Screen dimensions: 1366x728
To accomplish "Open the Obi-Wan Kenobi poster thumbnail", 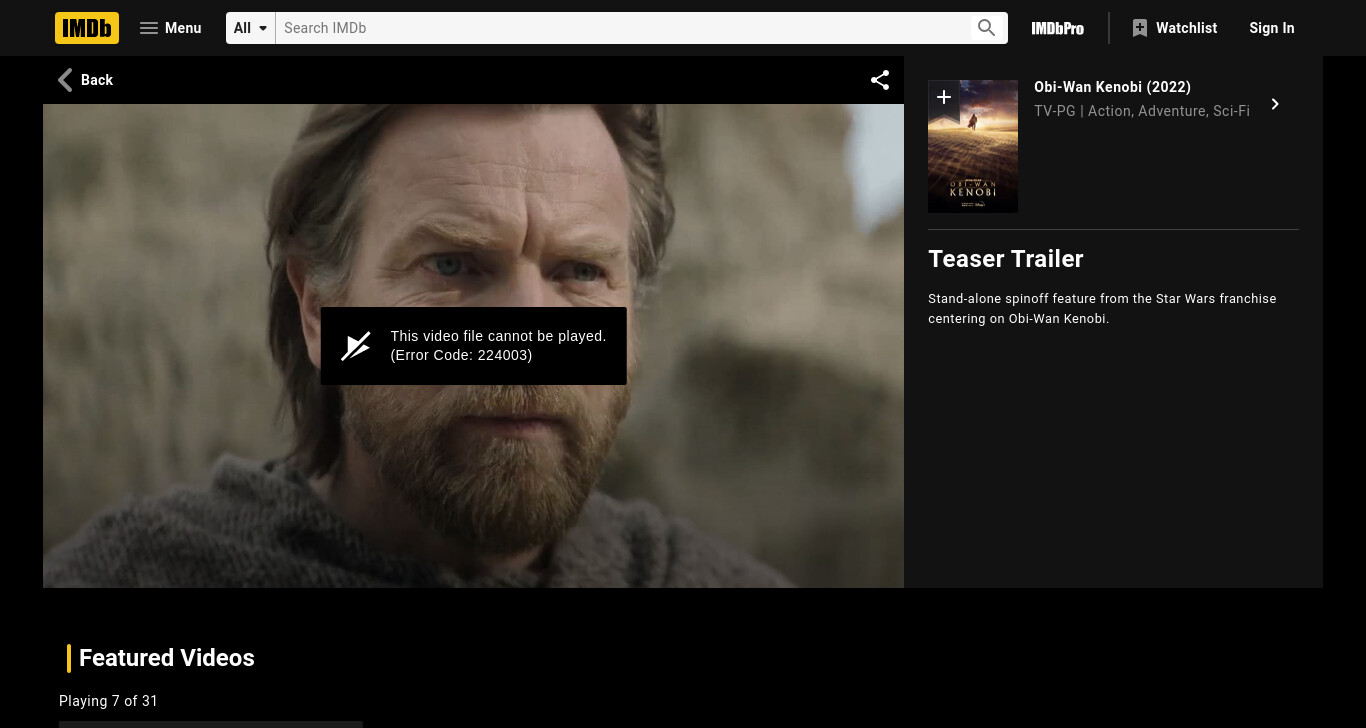I will (x=973, y=146).
